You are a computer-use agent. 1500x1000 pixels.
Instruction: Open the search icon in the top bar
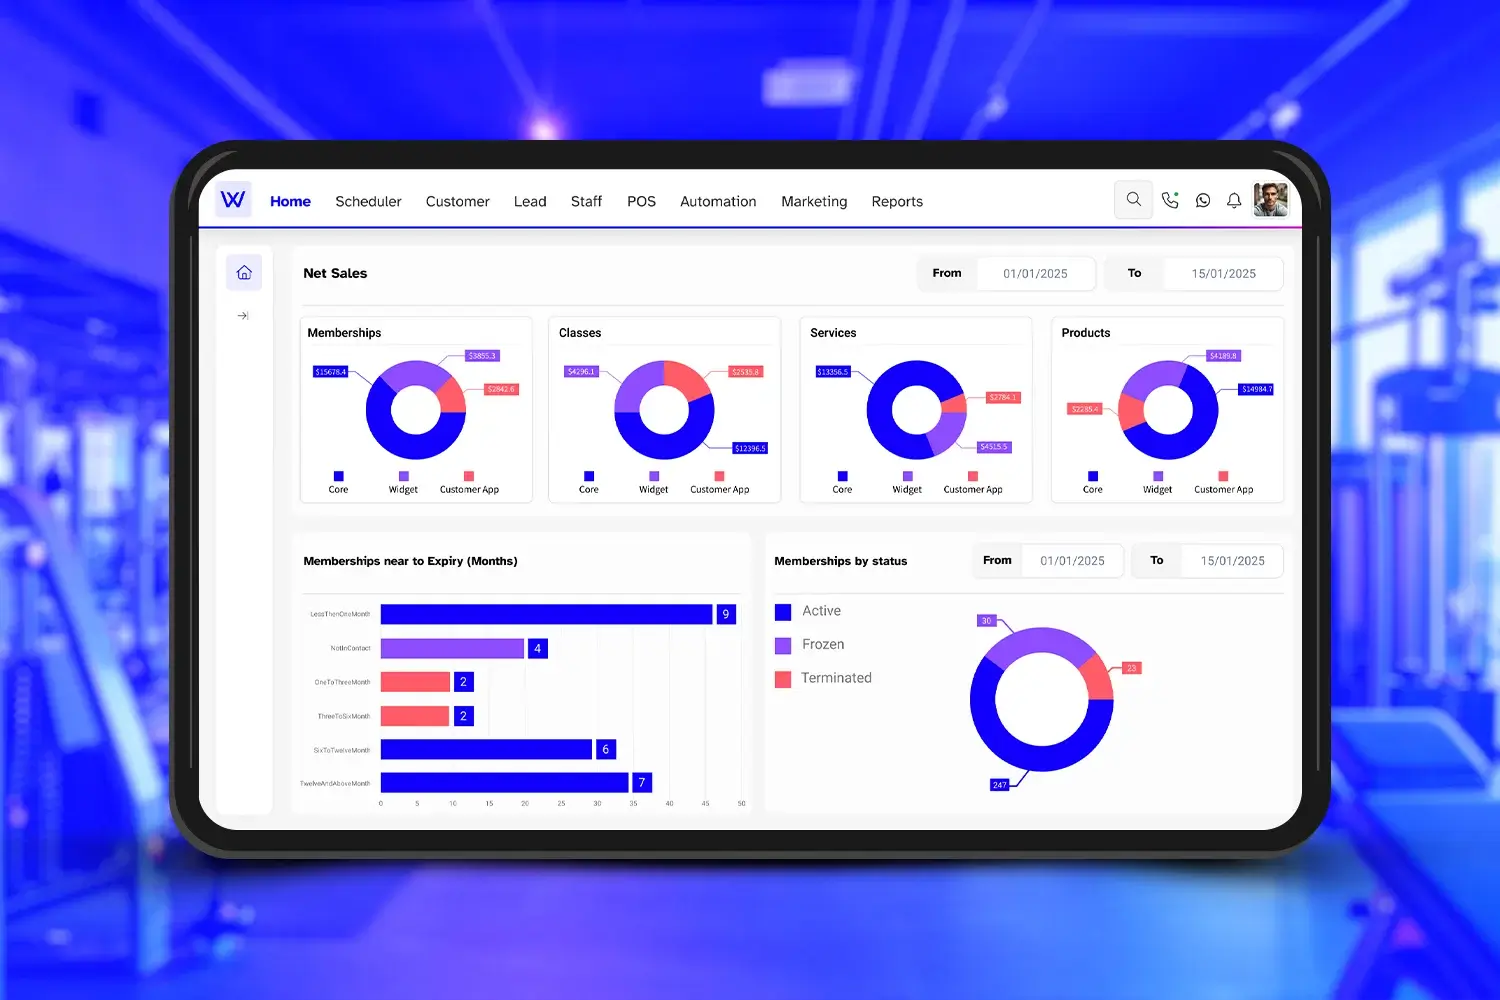click(x=1133, y=199)
